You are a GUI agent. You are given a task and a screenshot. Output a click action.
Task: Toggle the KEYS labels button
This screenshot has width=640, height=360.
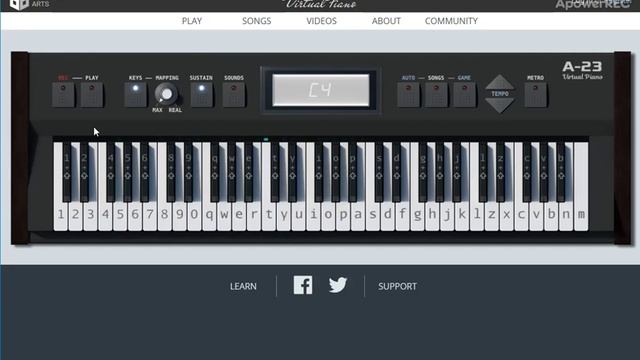pos(136,95)
